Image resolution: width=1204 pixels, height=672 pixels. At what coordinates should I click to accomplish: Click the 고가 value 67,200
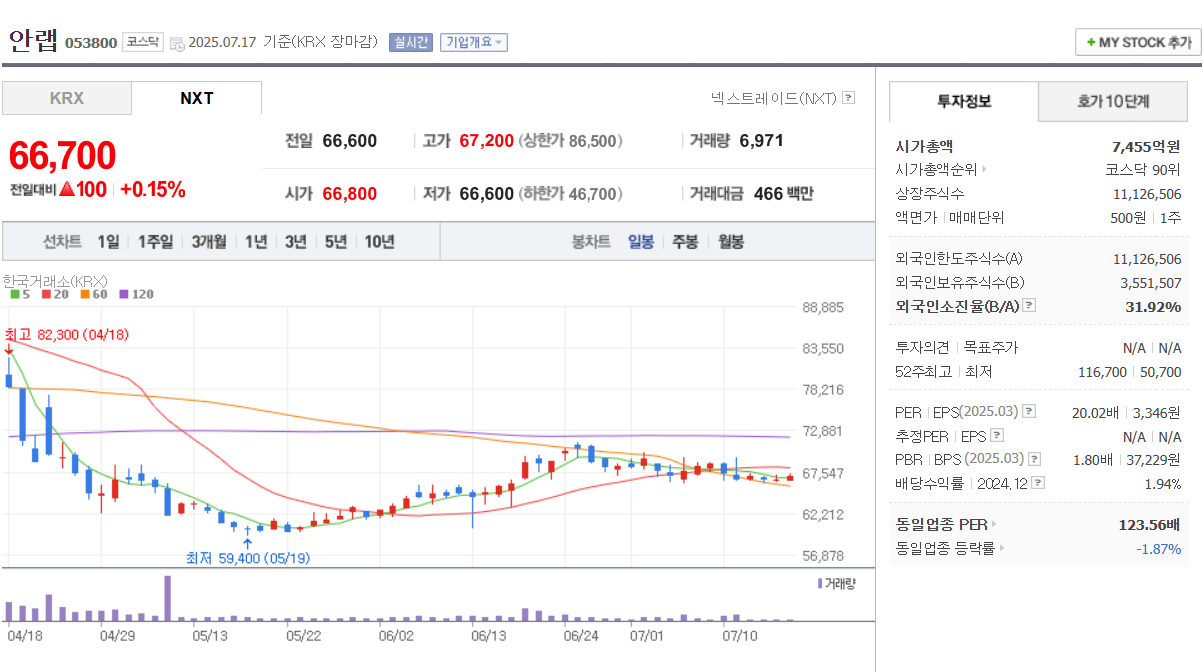[486, 141]
